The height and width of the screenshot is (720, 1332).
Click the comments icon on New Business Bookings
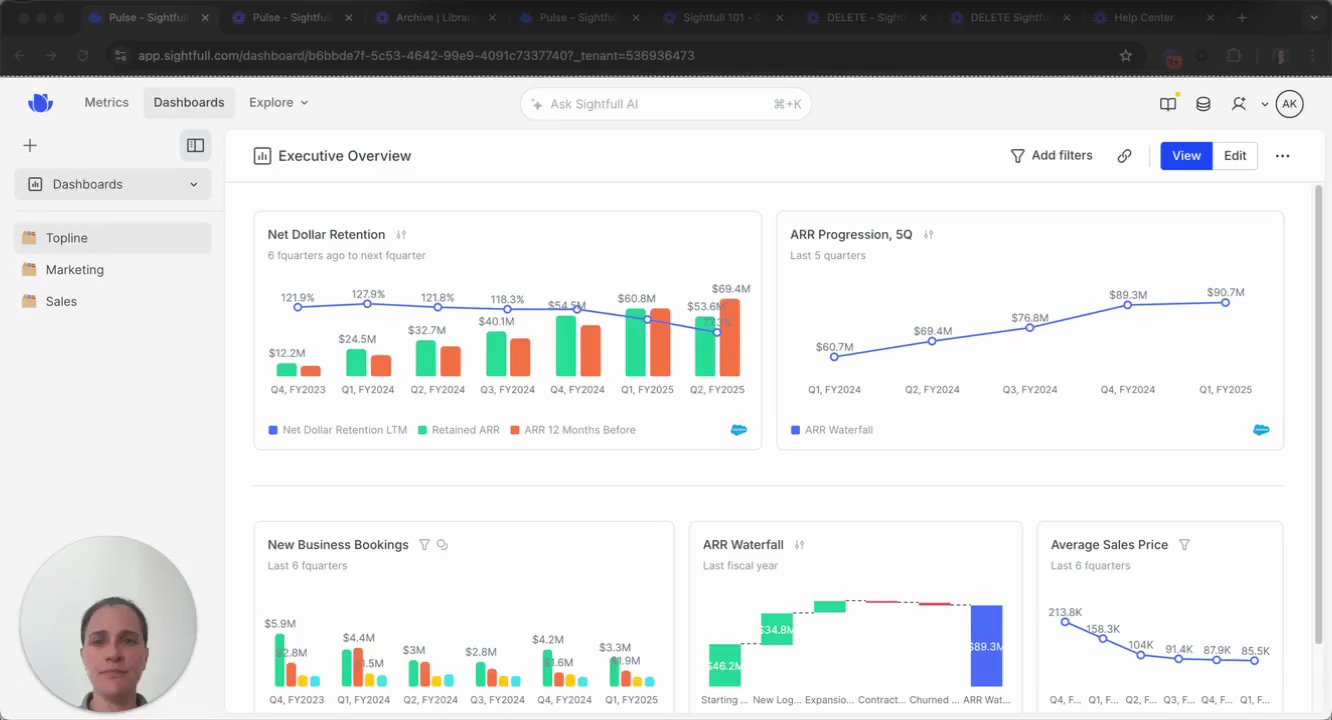pyautogui.click(x=442, y=545)
